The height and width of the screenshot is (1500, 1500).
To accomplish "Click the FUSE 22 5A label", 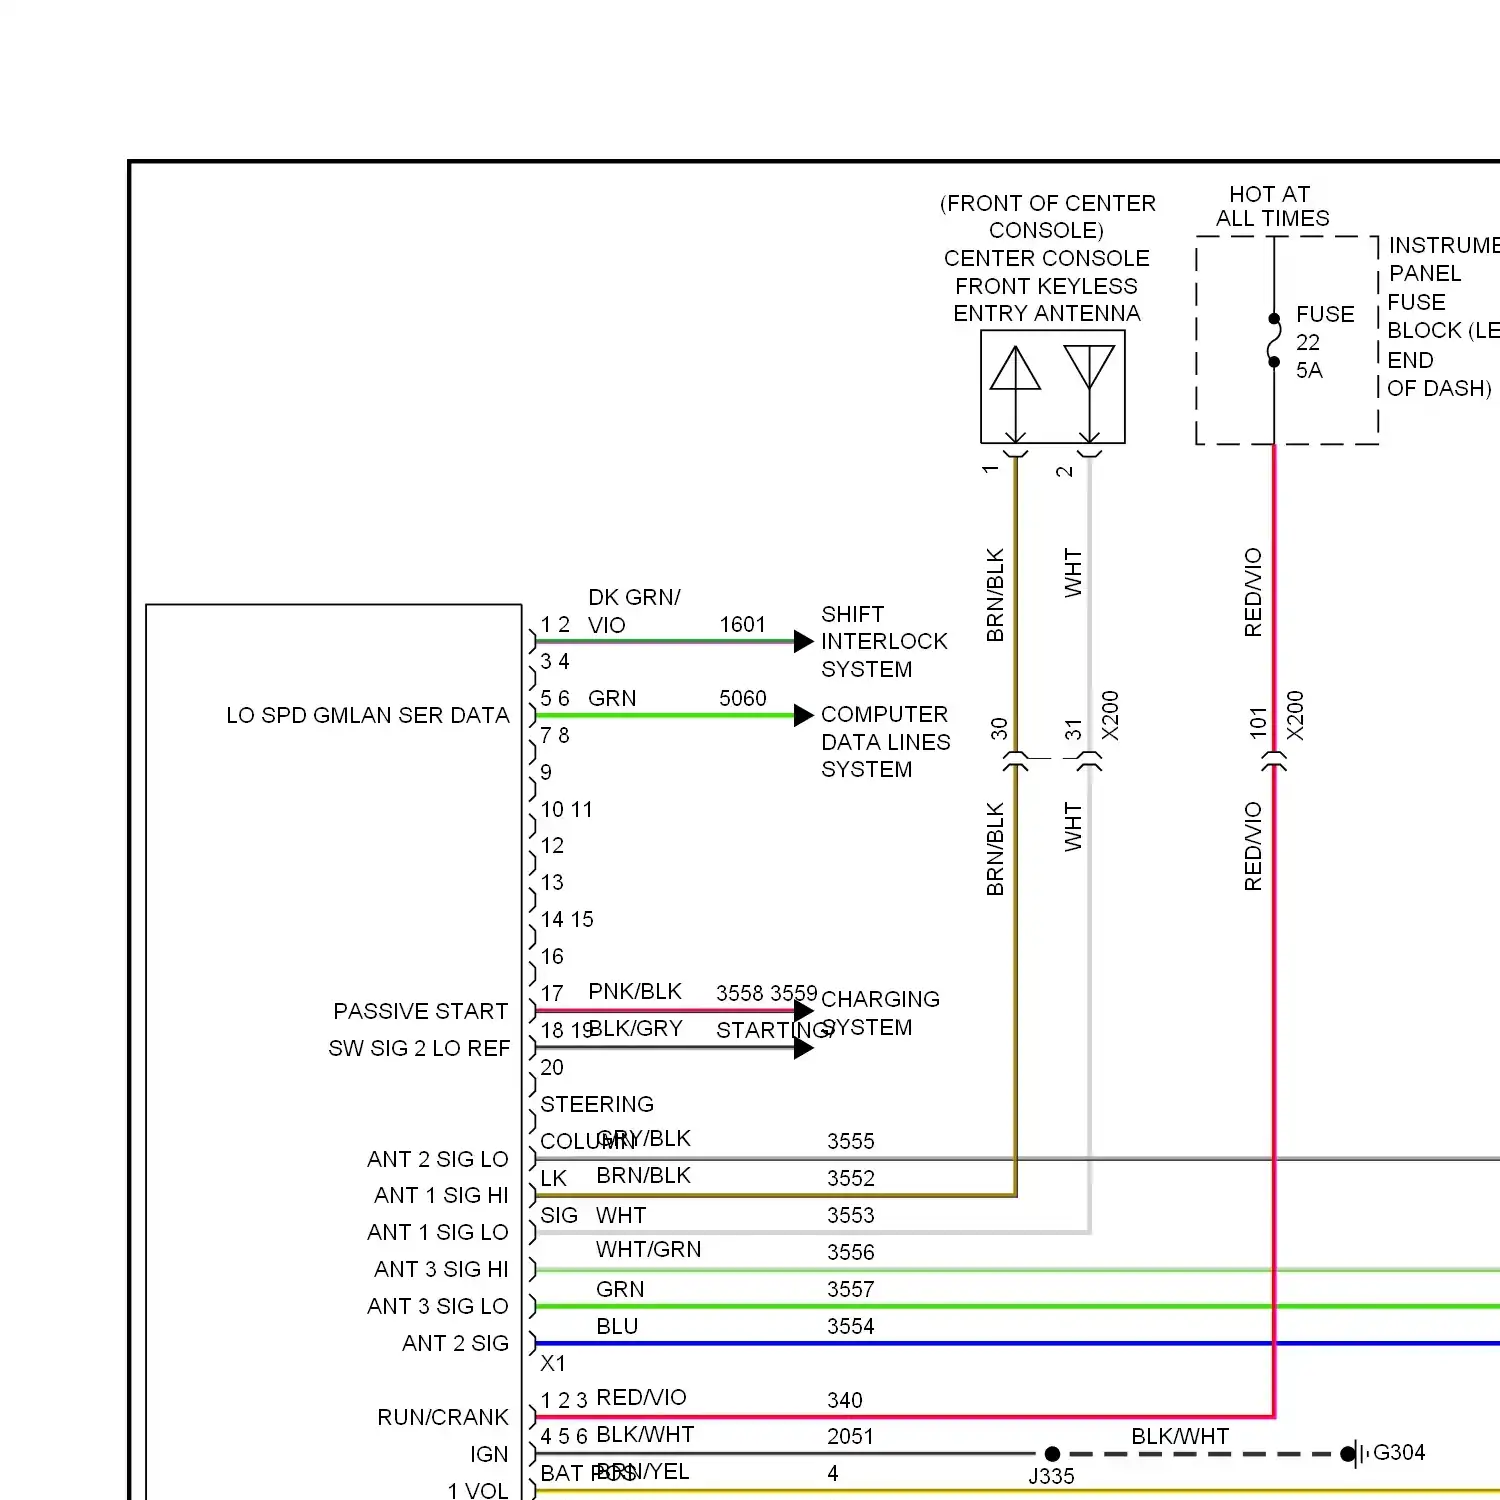I will (x=1324, y=342).
